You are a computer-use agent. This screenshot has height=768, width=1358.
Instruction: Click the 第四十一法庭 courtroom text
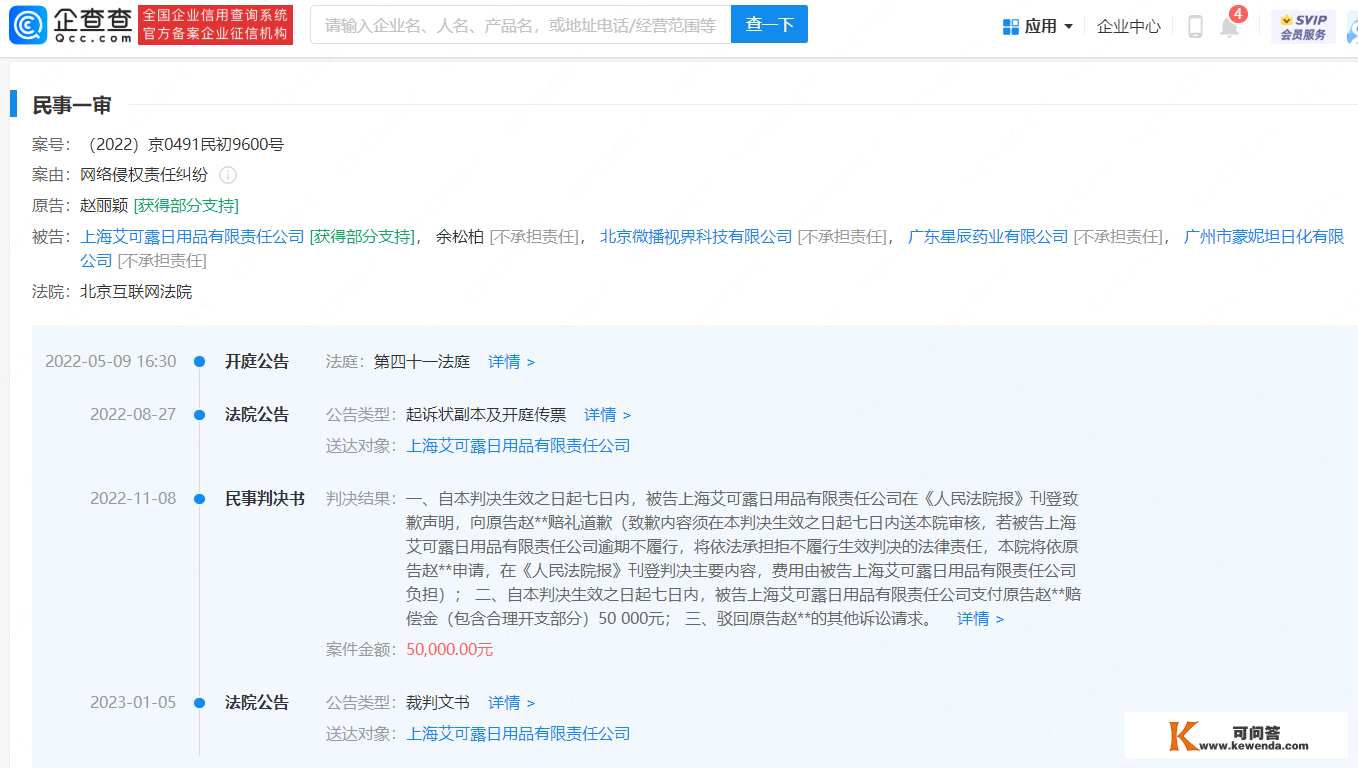[422, 362]
